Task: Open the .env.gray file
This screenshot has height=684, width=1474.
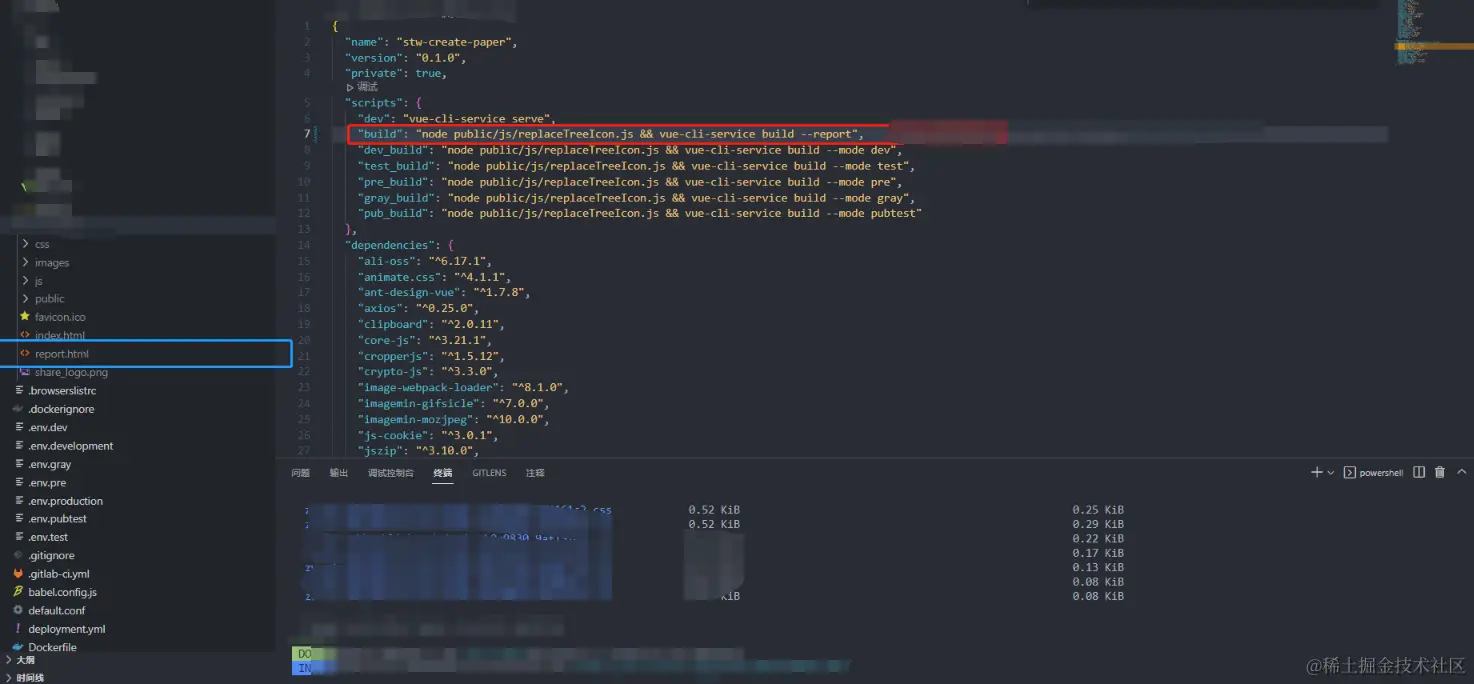Action: 49,464
